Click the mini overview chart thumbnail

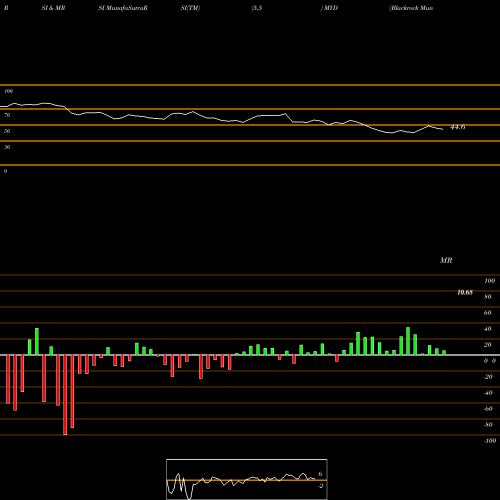pos(247,479)
